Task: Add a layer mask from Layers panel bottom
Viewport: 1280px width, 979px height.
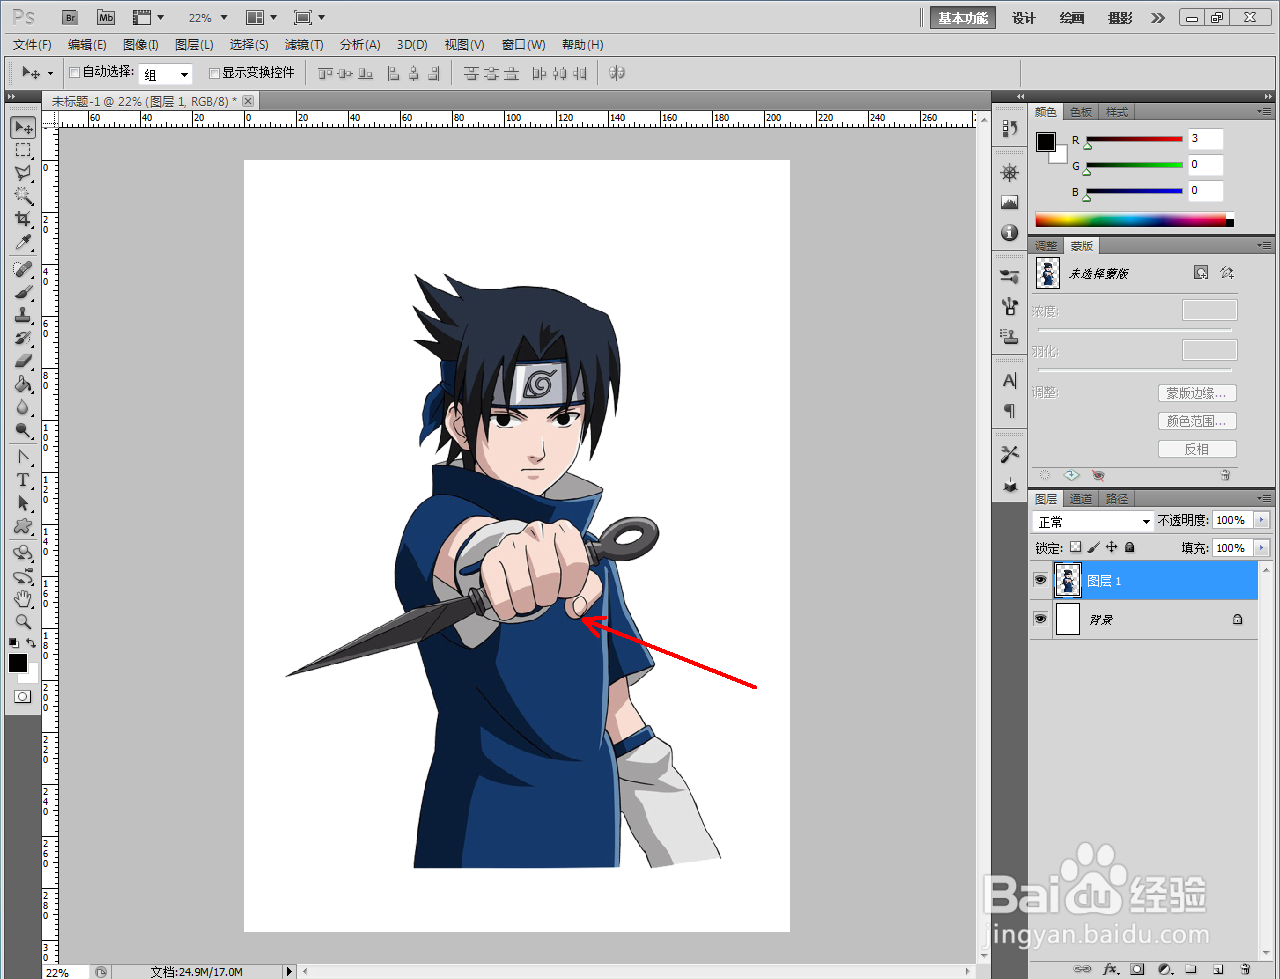Action: [x=1137, y=969]
